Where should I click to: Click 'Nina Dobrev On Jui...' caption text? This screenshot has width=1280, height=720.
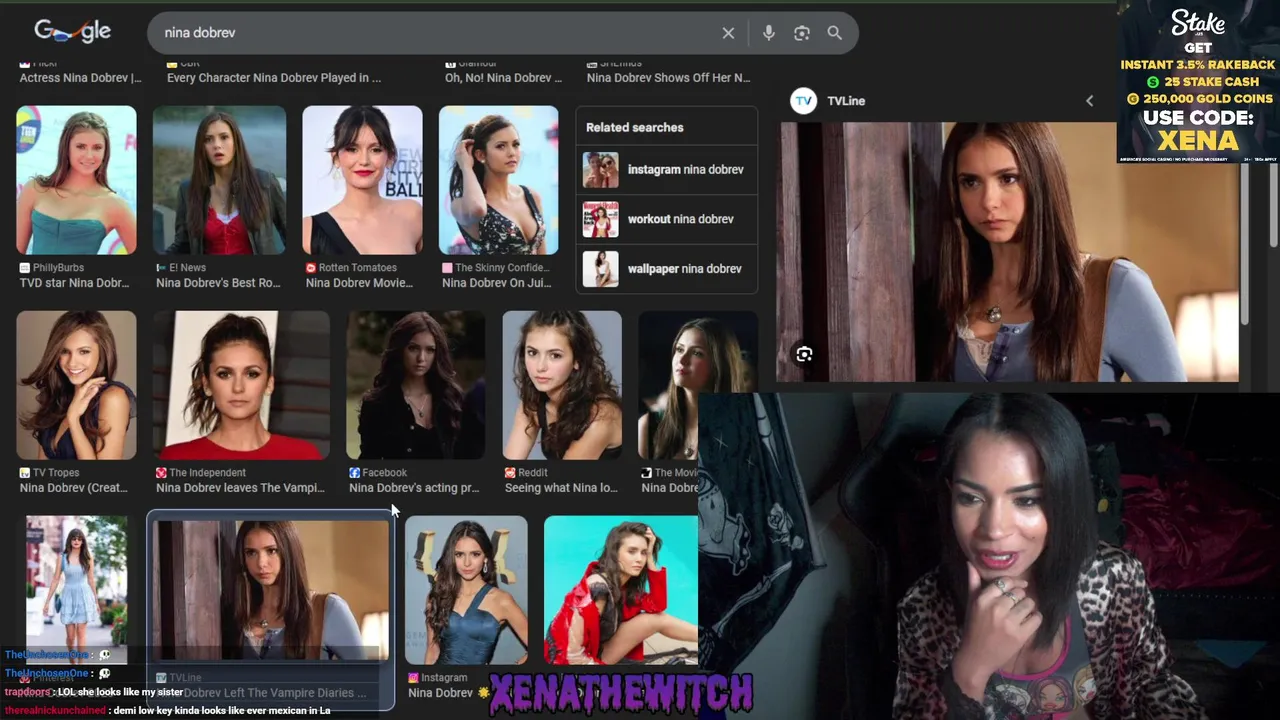pyautogui.click(x=496, y=283)
